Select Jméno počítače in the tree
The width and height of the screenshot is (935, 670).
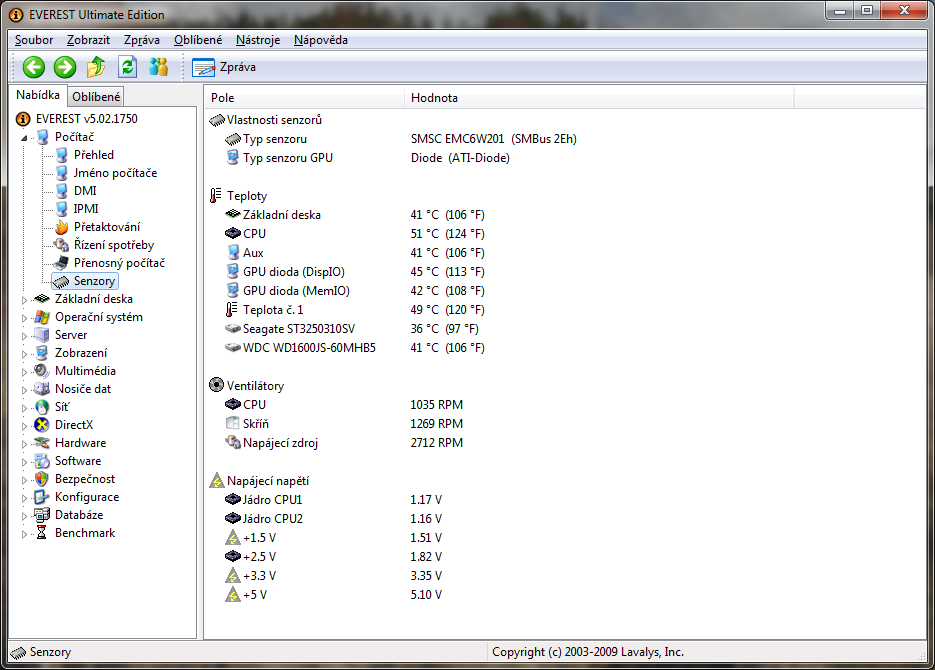(116, 173)
